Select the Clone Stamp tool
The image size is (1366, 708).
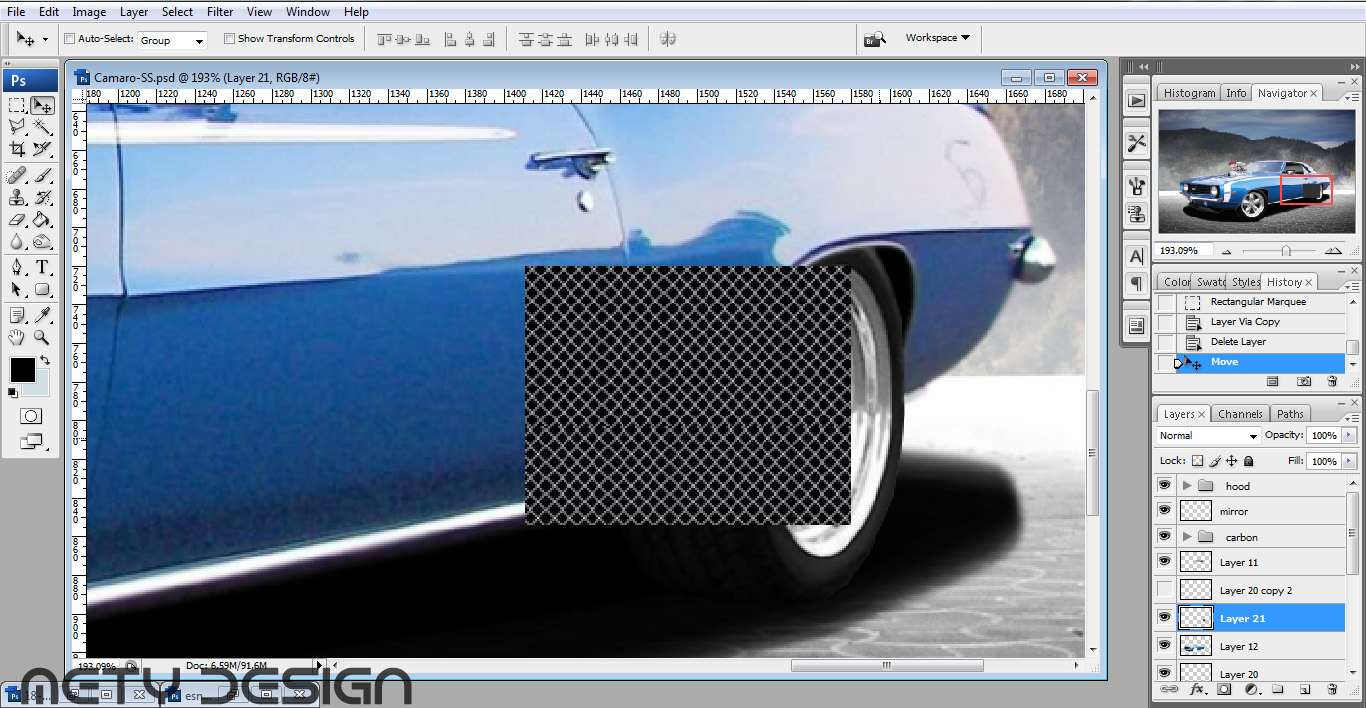click(17, 198)
